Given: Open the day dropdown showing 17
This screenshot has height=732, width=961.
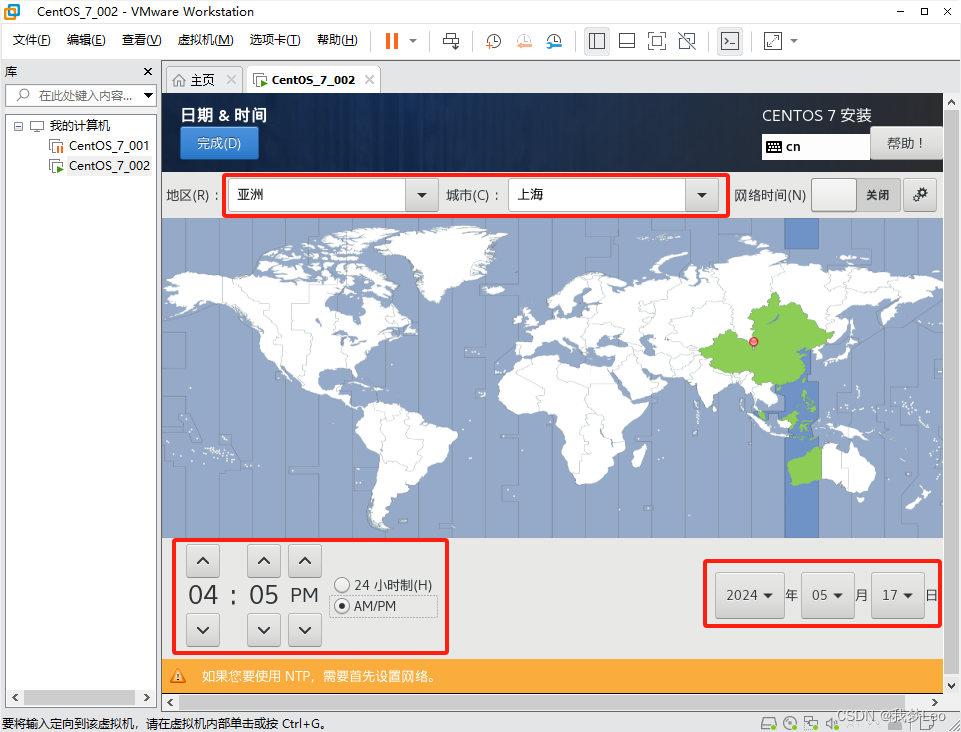Looking at the screenshot, I should coord(897,595).
